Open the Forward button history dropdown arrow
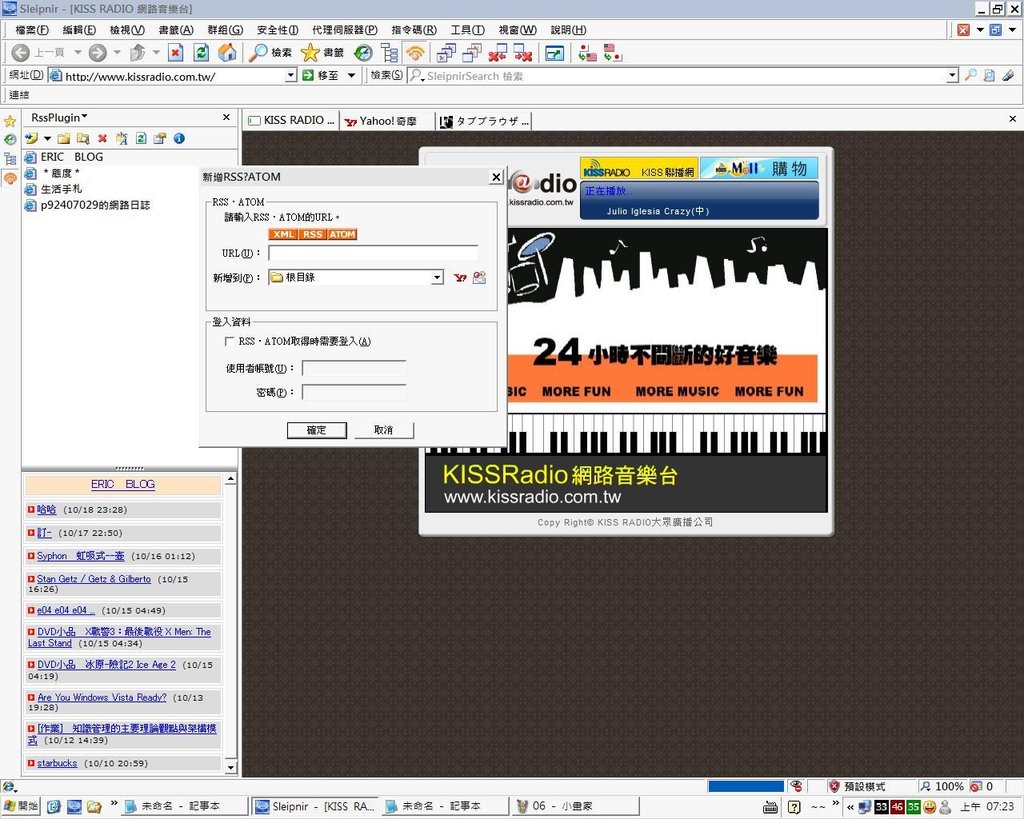The height and width of the screenshot is (819, 1024). pyautogui.click(x=117, y=53)
